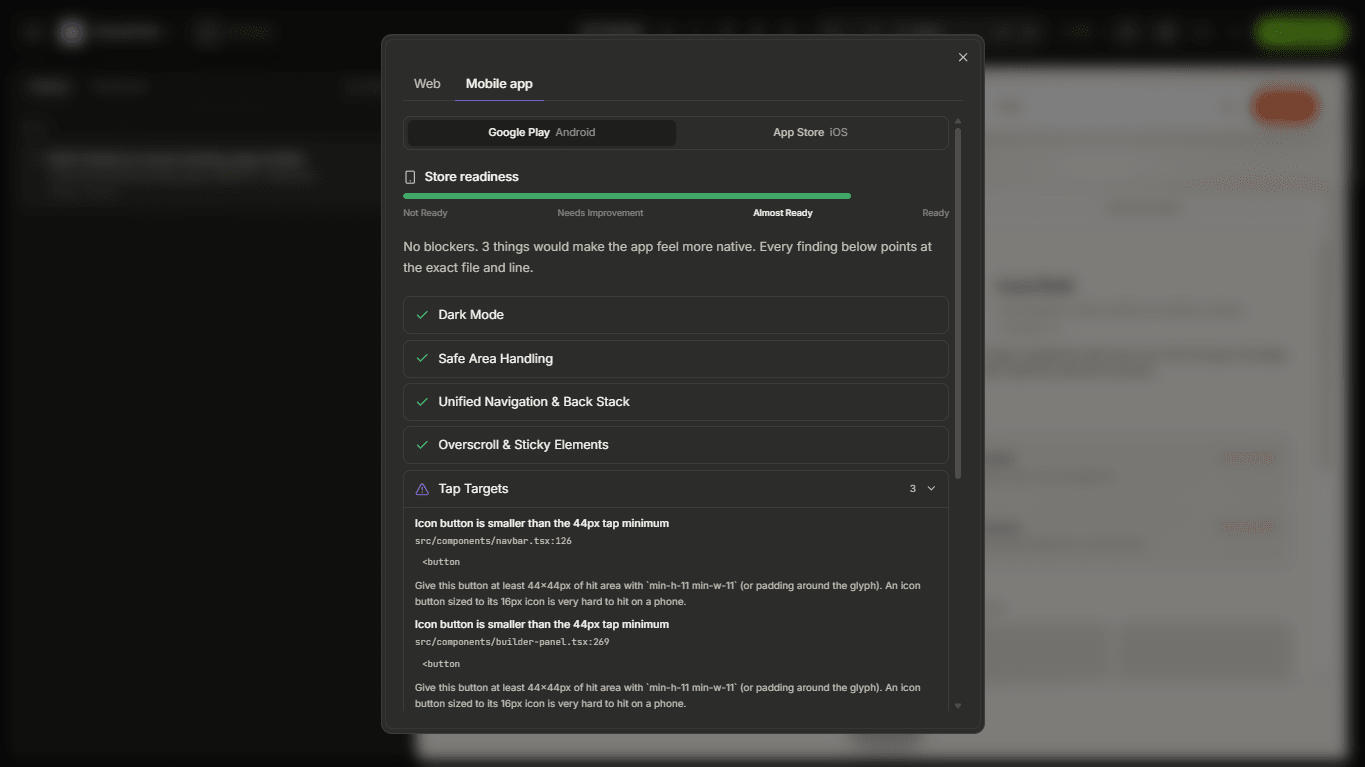This screenshot has width=1365, height=767.
Task: Close the store readiness dialog
Action: 963,57
